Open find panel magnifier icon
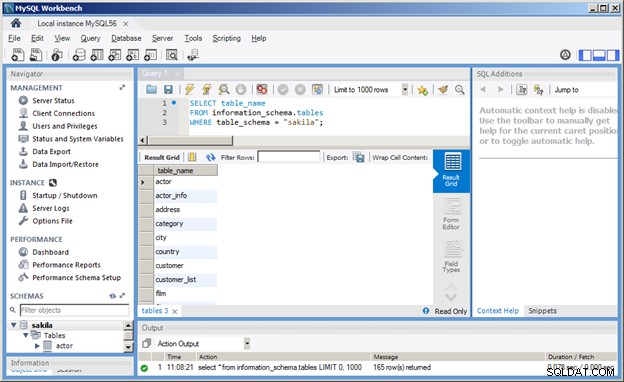This screenshot has height=382, width=624. (x=460, y=90)
